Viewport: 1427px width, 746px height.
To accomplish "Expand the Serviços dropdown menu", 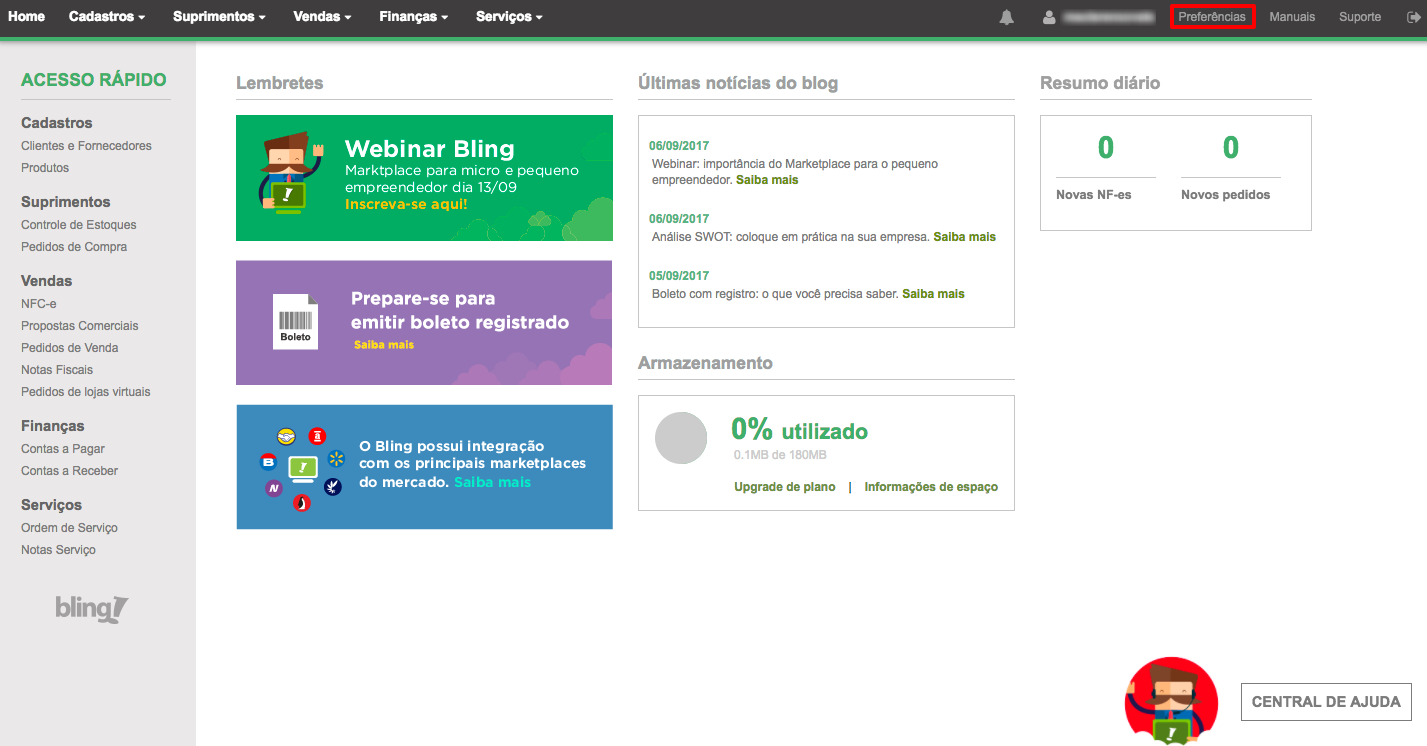I will pyautogui.click(x=509, y=17).
